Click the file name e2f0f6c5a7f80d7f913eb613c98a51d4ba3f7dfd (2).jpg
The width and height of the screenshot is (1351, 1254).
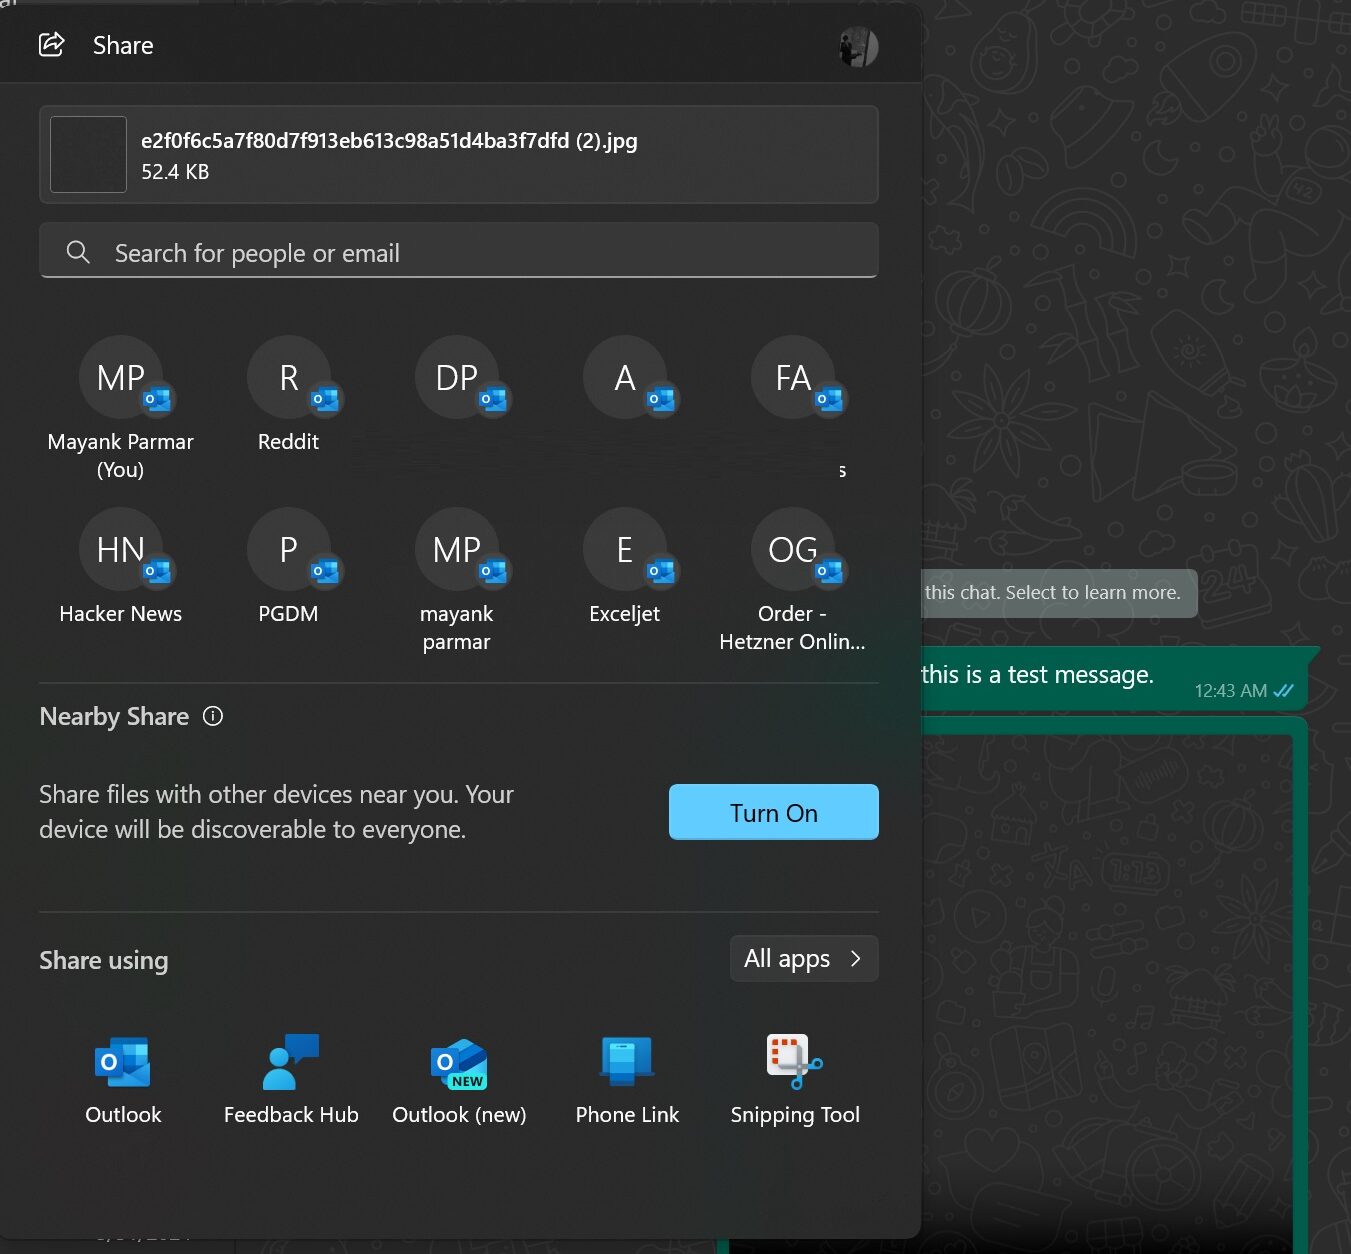tap(389, 140)
